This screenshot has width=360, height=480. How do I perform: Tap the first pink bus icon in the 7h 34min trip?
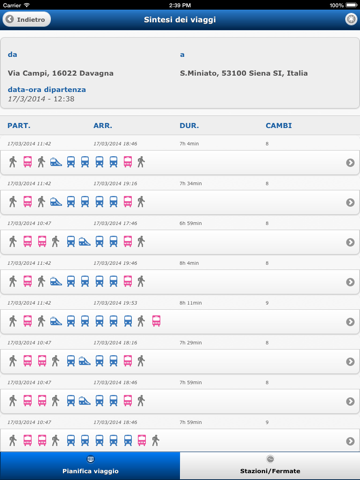click(x=28, y=202)
